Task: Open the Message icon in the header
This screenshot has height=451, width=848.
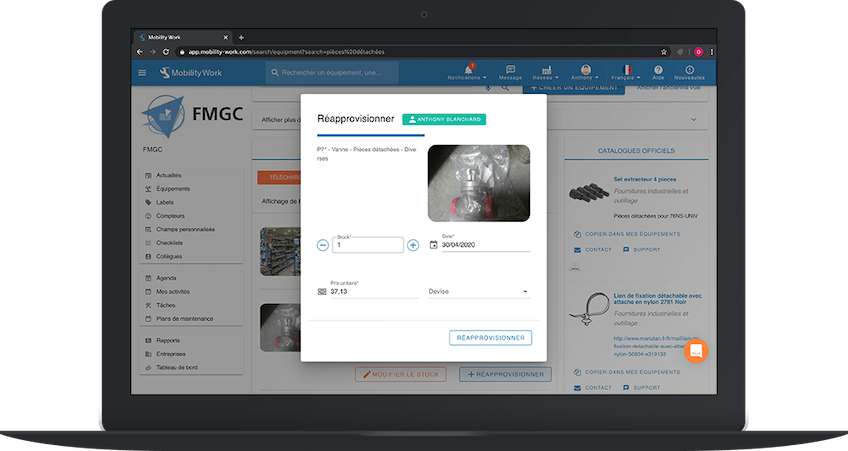Action: point(510,70)
